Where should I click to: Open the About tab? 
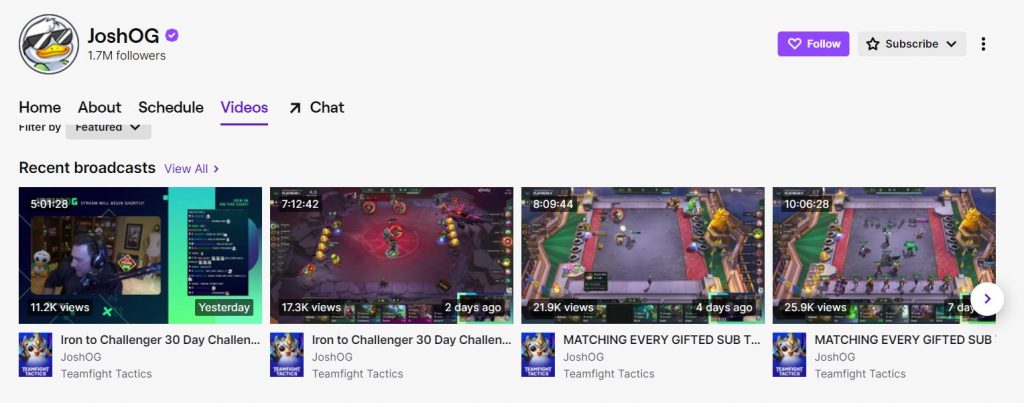(99, 107)
